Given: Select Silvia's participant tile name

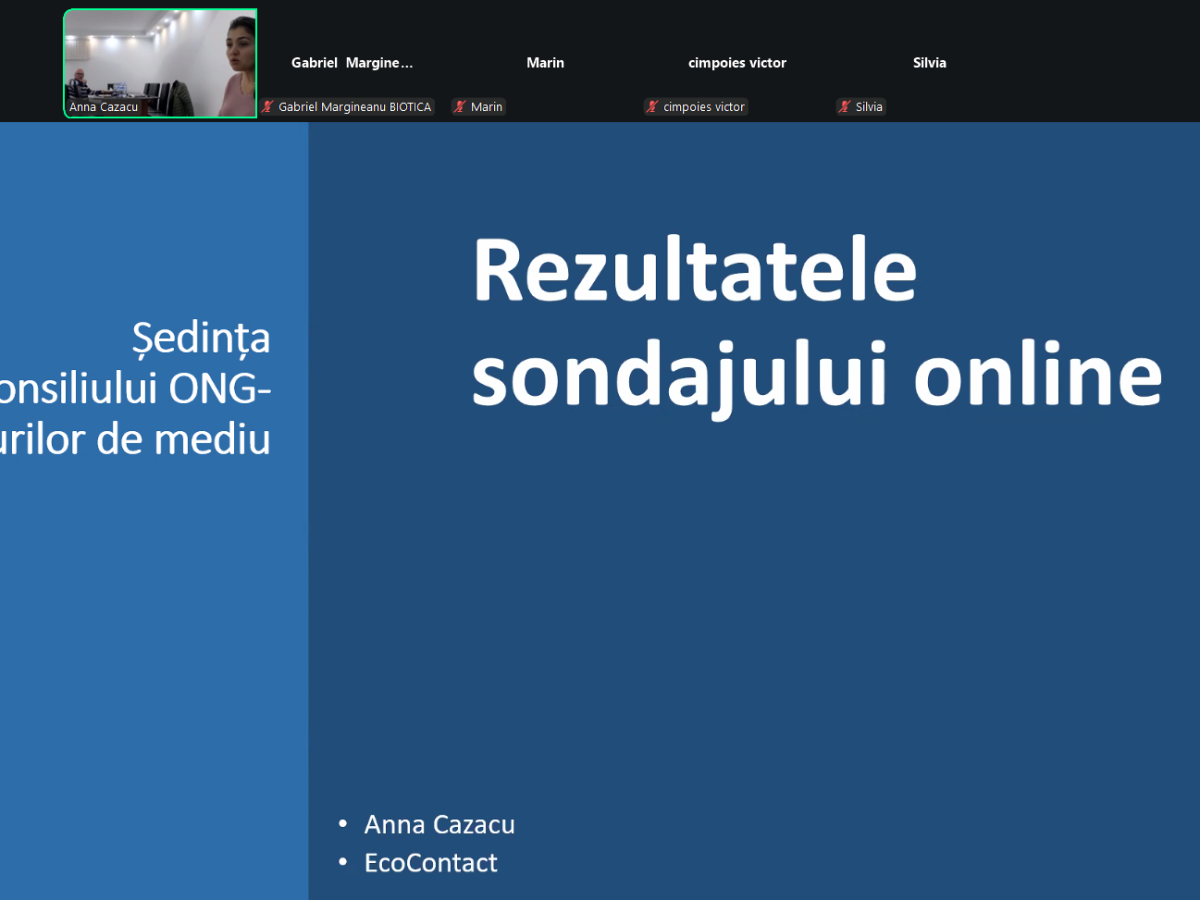Looking at the screenshot, I should [x=929, y=63].
